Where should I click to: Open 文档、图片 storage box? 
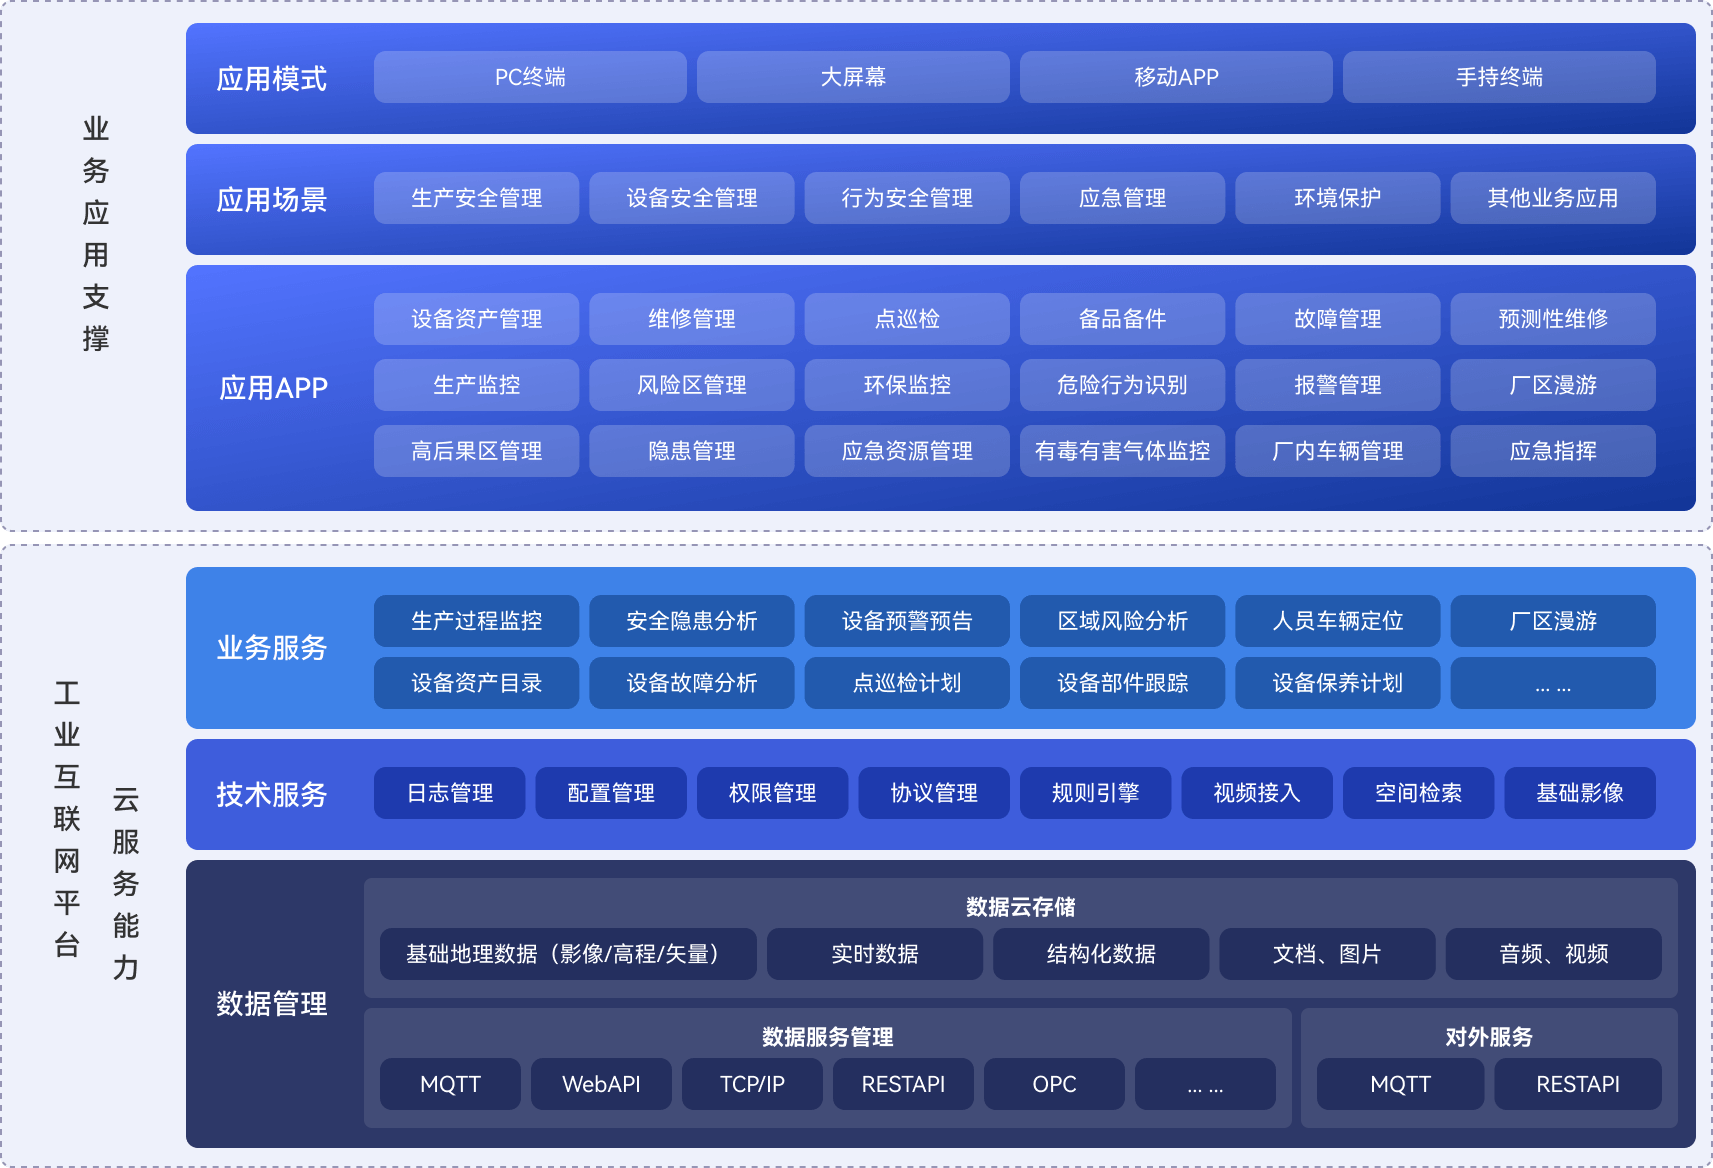pos(1327,954)
